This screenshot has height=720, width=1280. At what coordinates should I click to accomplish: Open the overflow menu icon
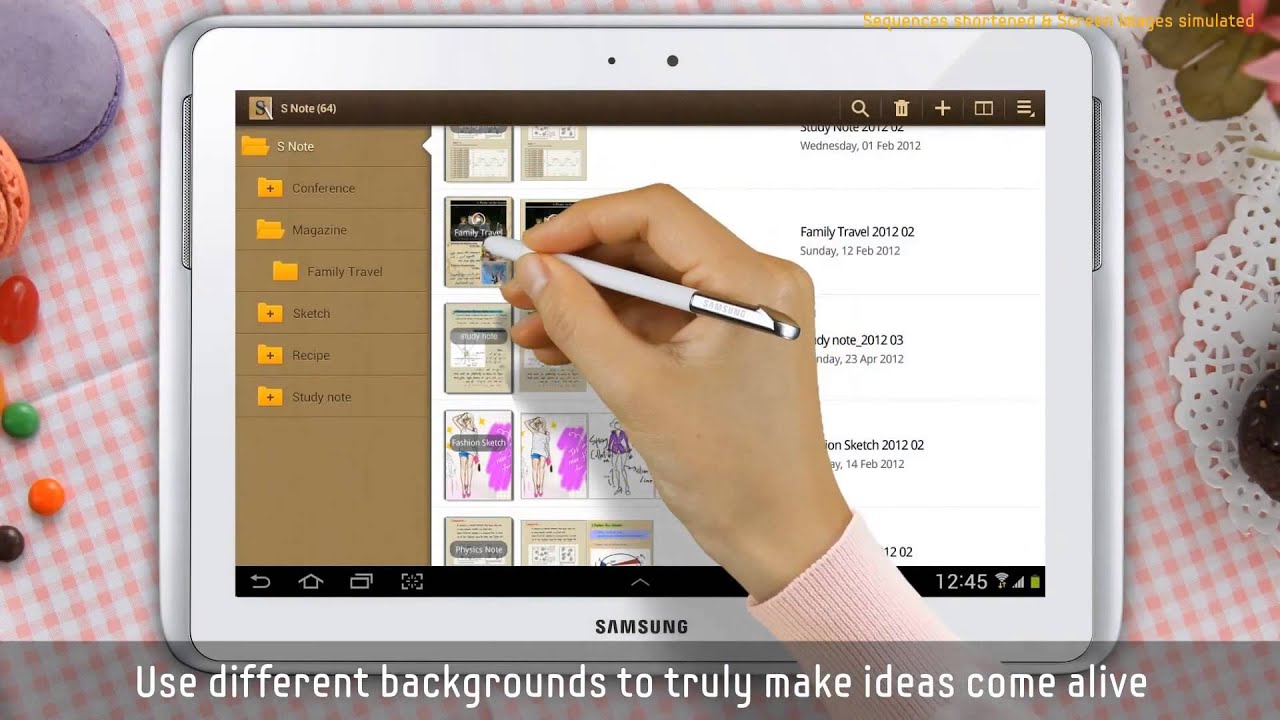(x=1025, y=108)
